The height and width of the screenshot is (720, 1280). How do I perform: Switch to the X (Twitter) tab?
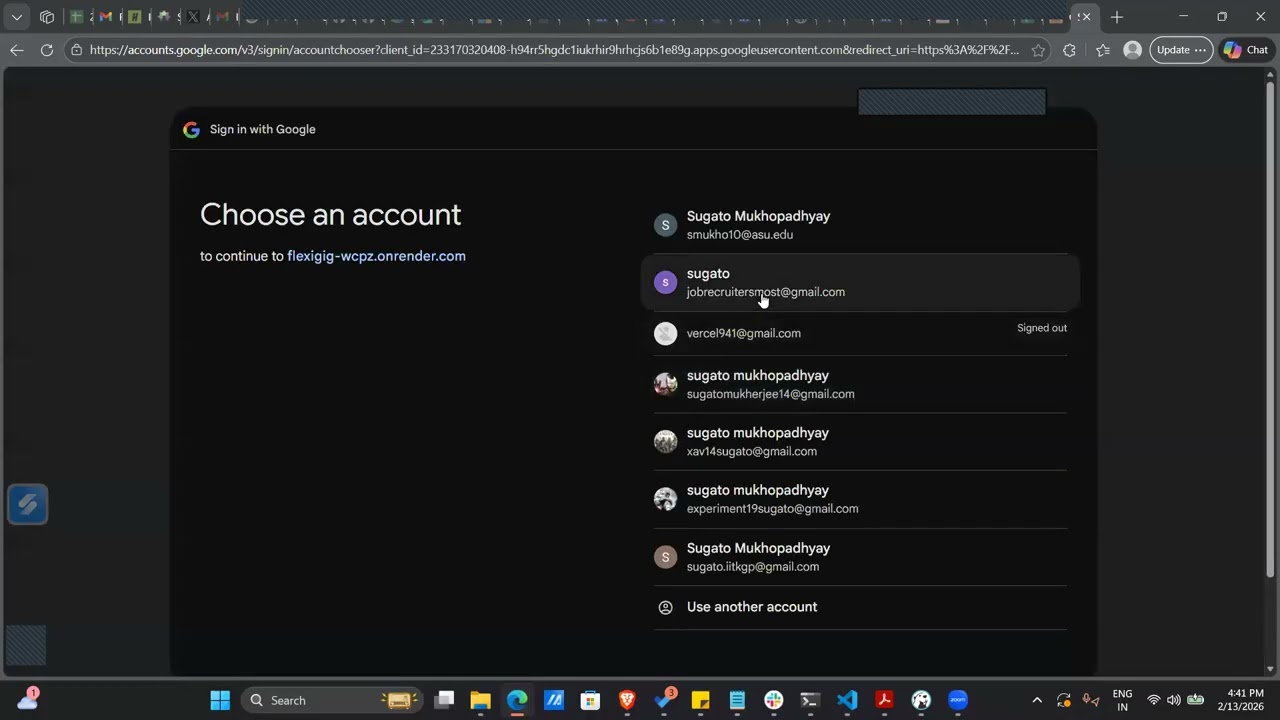click(x=192, y=17)
